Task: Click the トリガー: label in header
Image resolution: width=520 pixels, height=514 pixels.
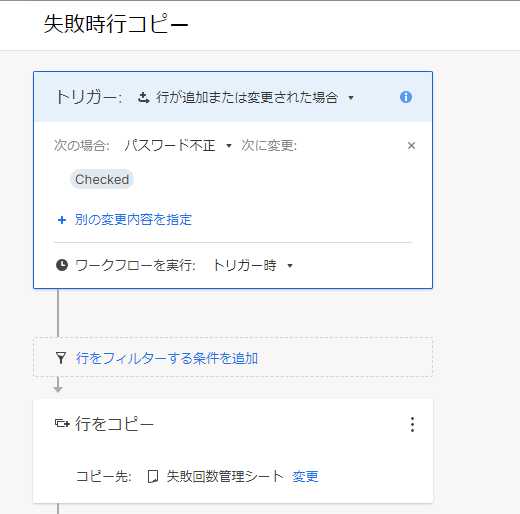Action: [89, 97]
